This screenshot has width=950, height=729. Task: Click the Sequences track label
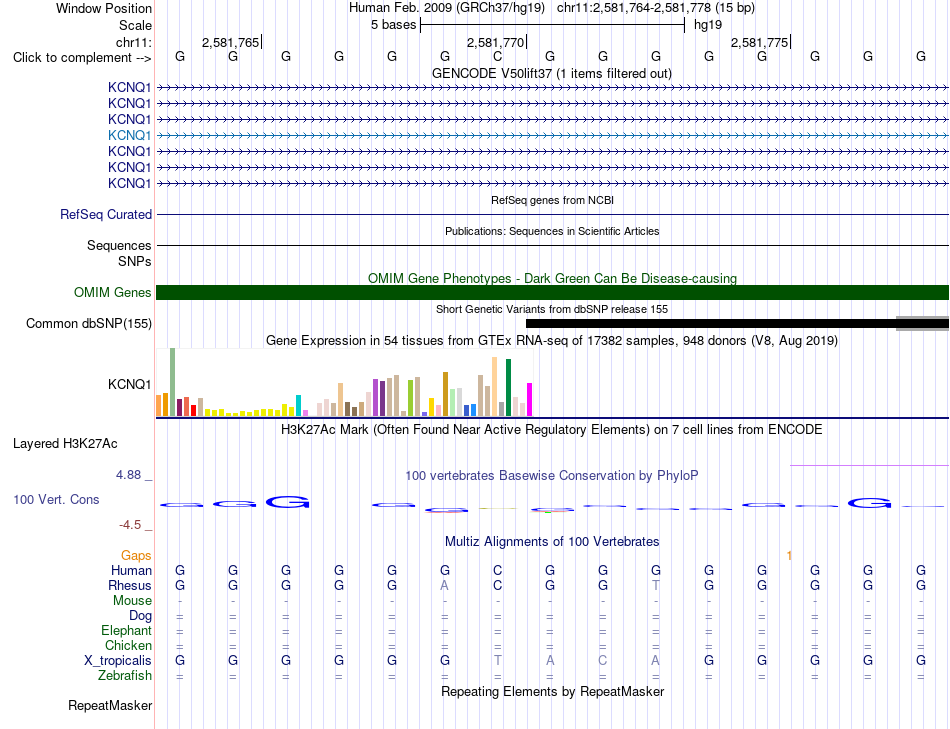119,245
